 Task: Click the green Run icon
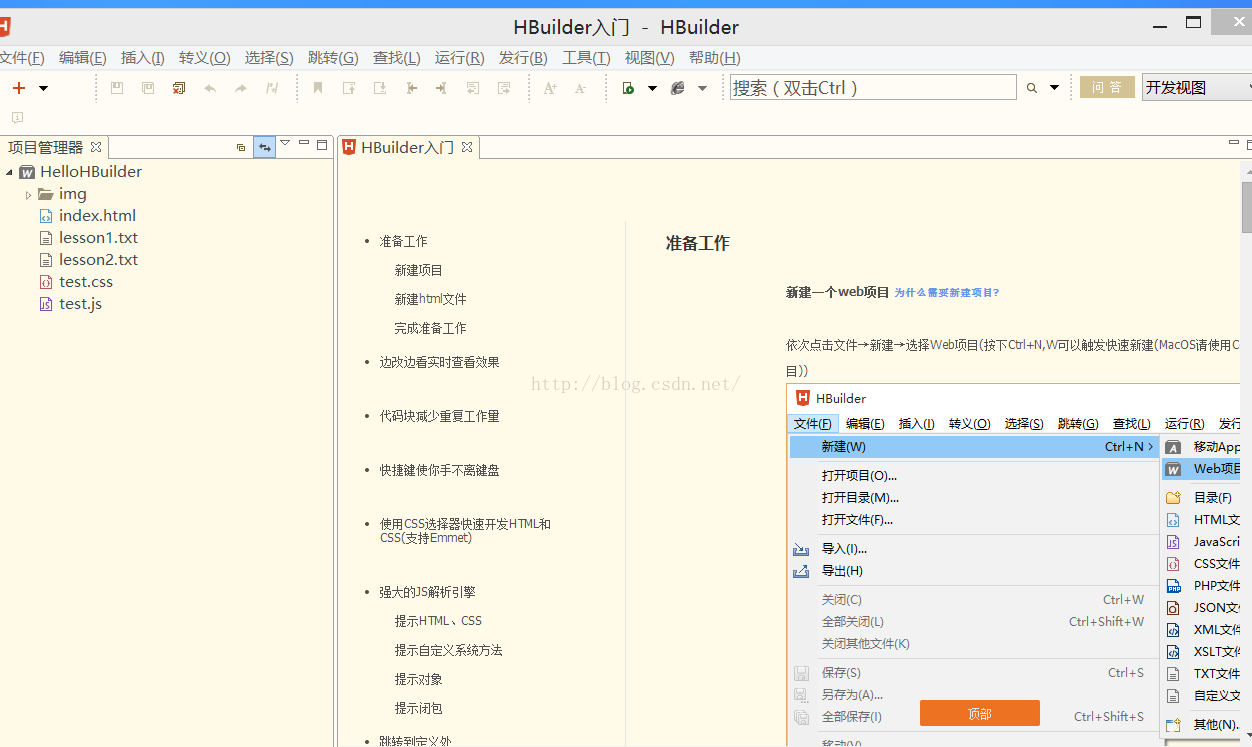(x=628, y=88)
